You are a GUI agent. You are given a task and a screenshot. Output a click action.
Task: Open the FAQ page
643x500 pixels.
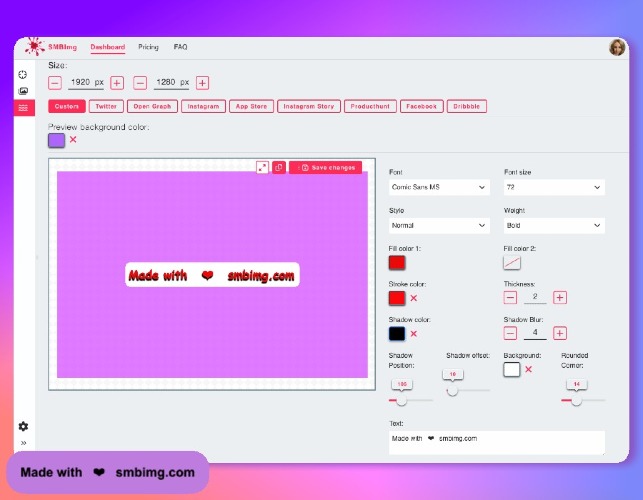(180, 47)
